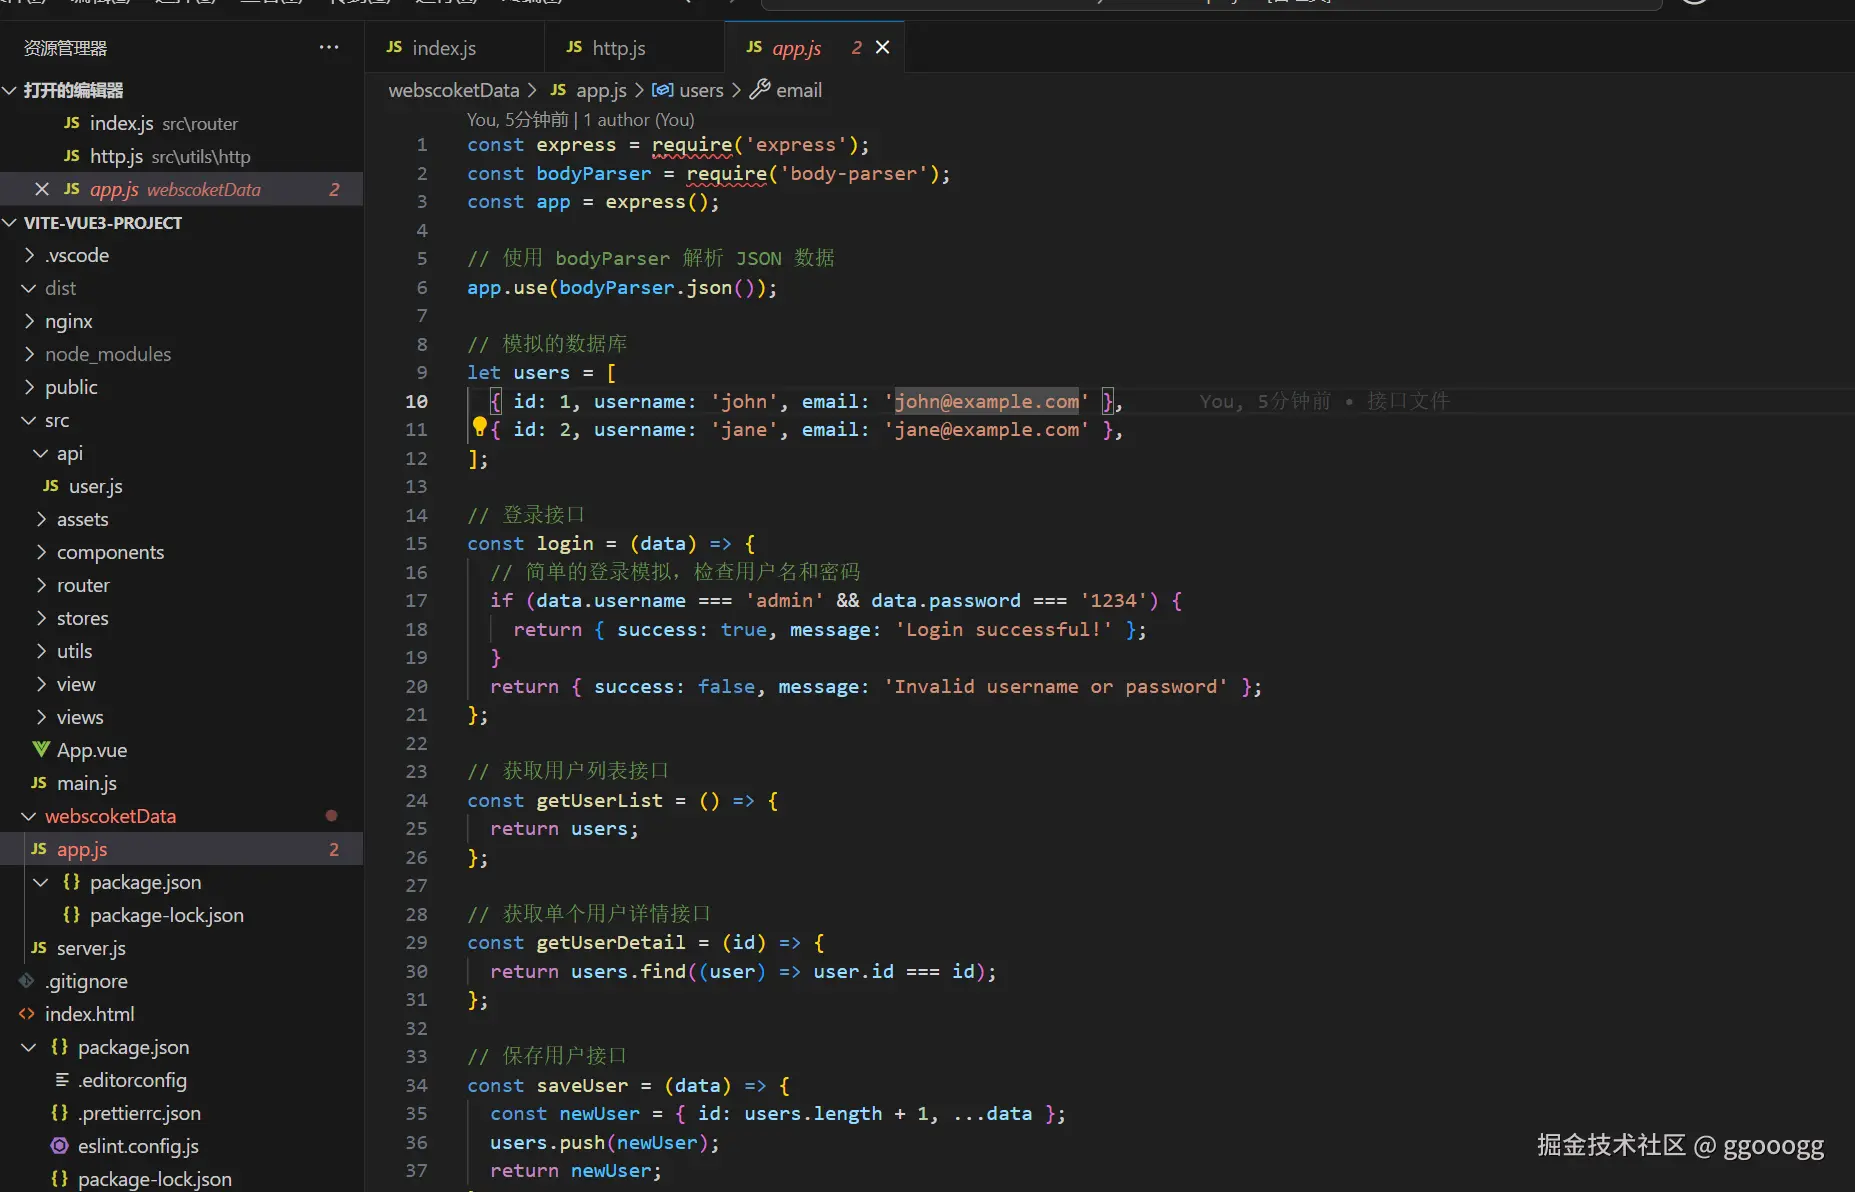The image size is (1855, 1192).
Task: Open server.js from the file tree
Action: point(91,948)
